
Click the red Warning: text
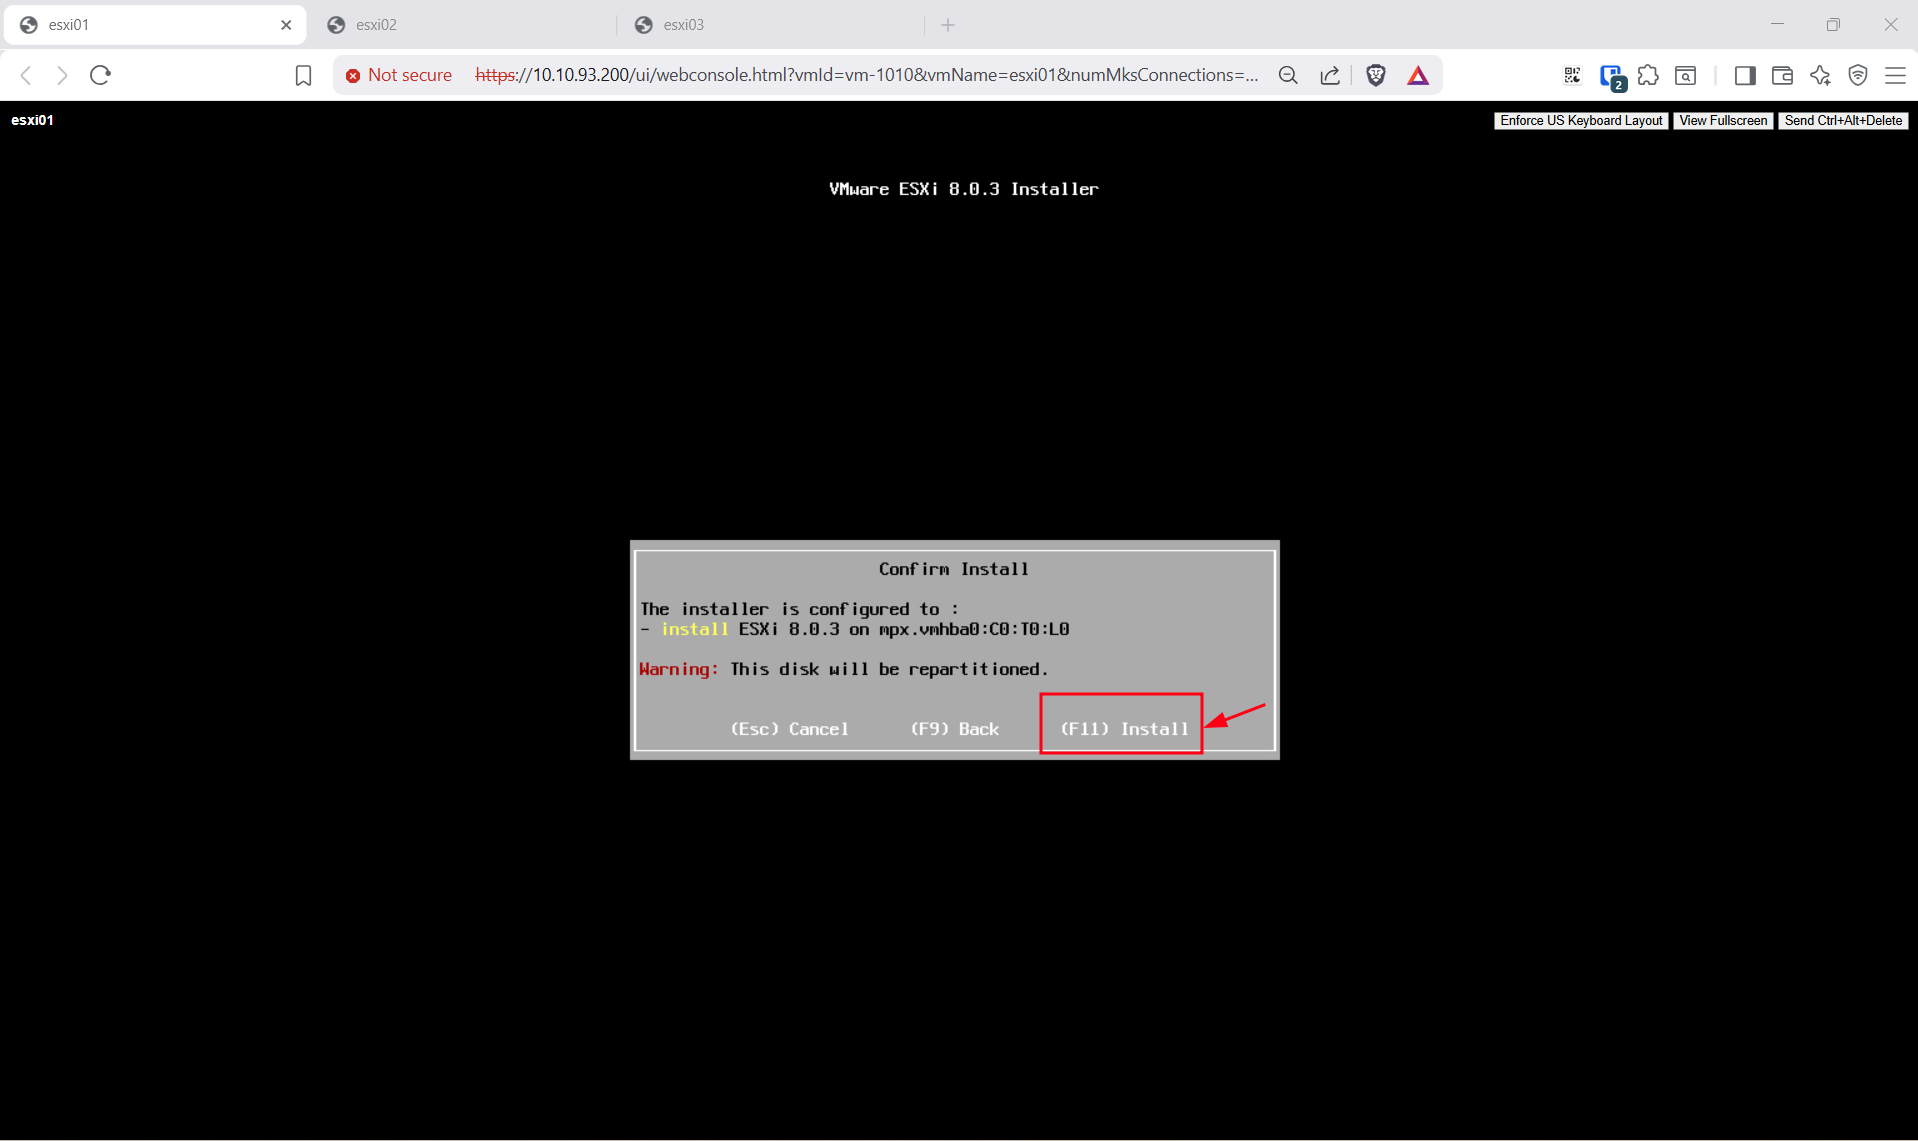pos(678,669)
